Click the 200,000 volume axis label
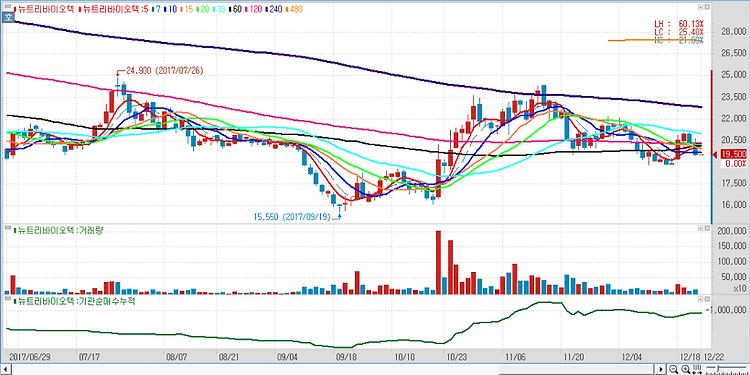The height and width of the screenshot is (375, 750). point(732,231)
